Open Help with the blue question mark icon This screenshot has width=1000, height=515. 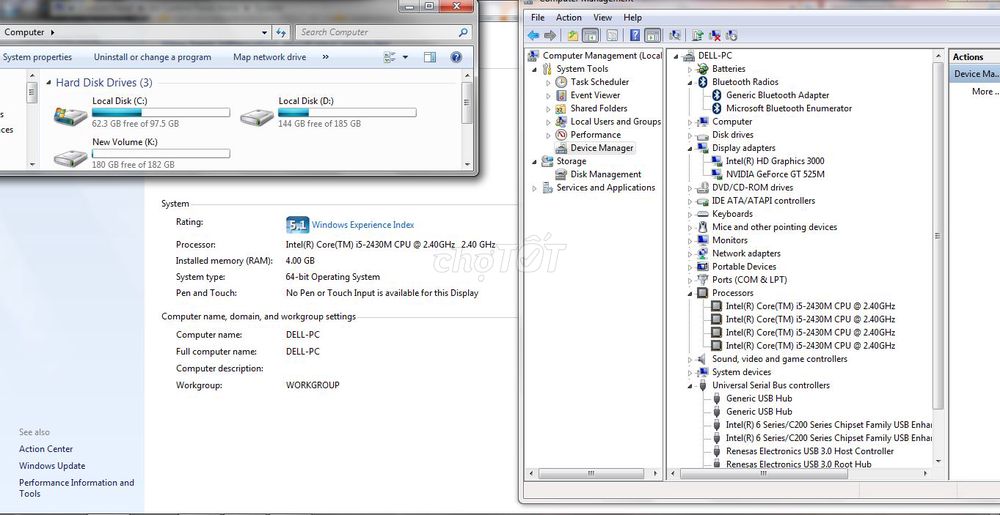coord(635,35)
